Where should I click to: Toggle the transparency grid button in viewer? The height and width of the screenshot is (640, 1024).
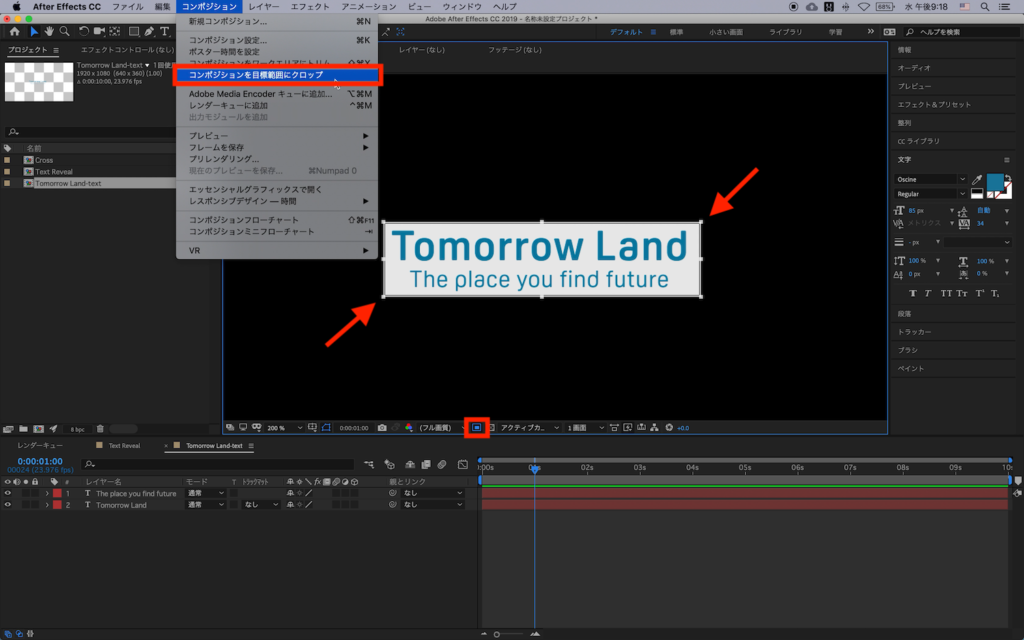tap(492, 428)
